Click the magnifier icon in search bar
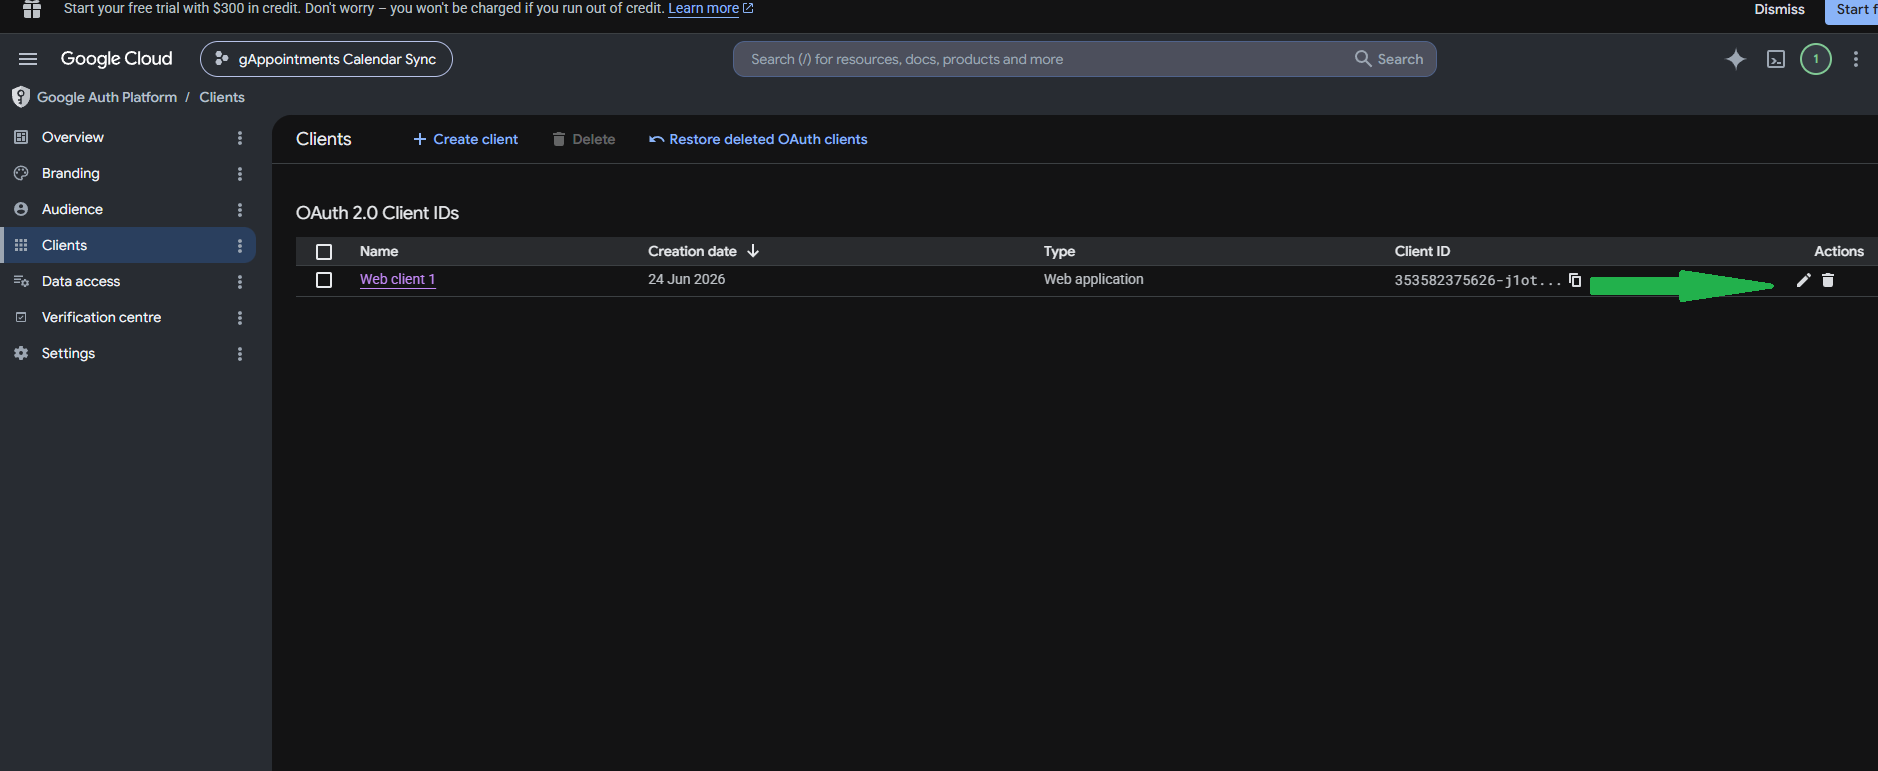 (1363, 59)
